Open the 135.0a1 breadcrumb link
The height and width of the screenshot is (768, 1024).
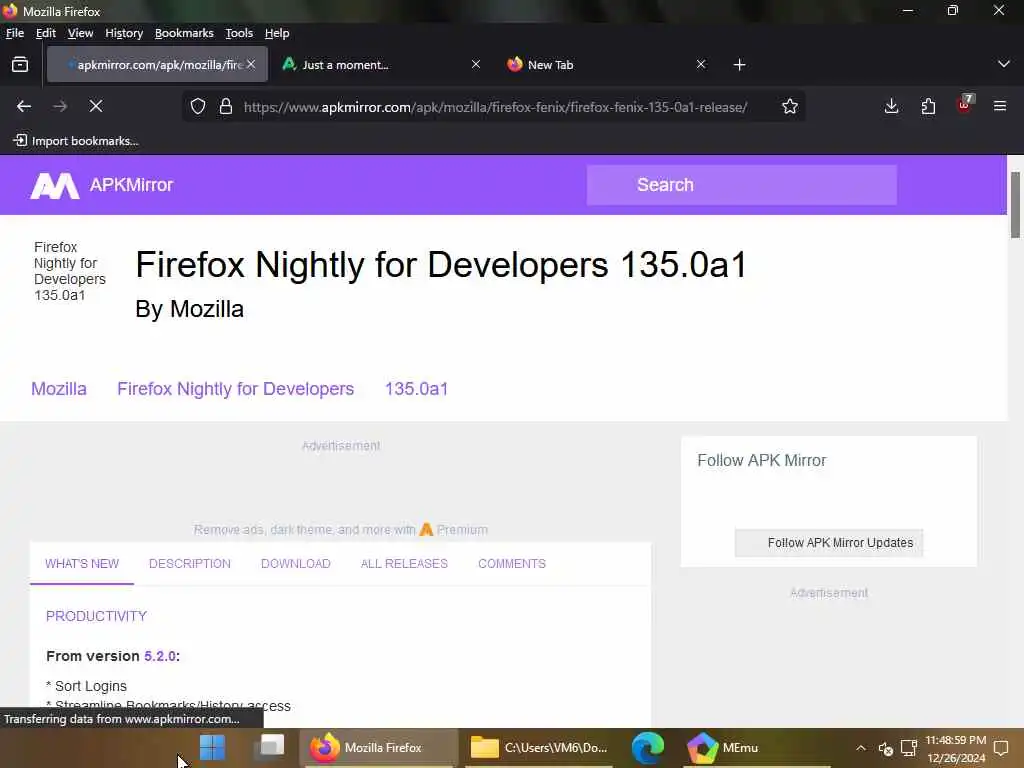click(x=417, y=389)
